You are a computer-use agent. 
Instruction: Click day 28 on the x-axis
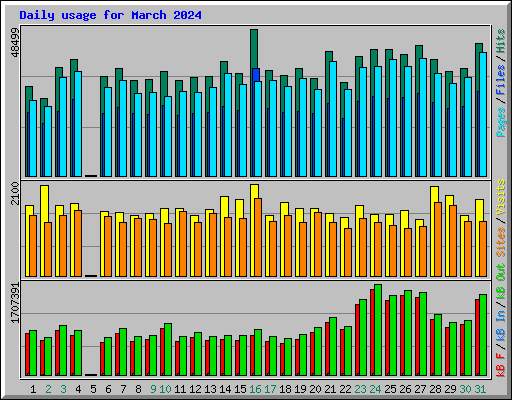(x=435, y=389)
